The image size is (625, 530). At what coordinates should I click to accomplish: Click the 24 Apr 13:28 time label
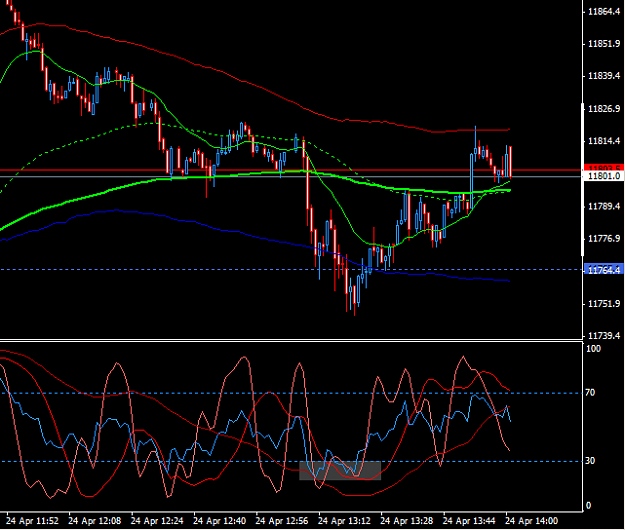[407, 521]
